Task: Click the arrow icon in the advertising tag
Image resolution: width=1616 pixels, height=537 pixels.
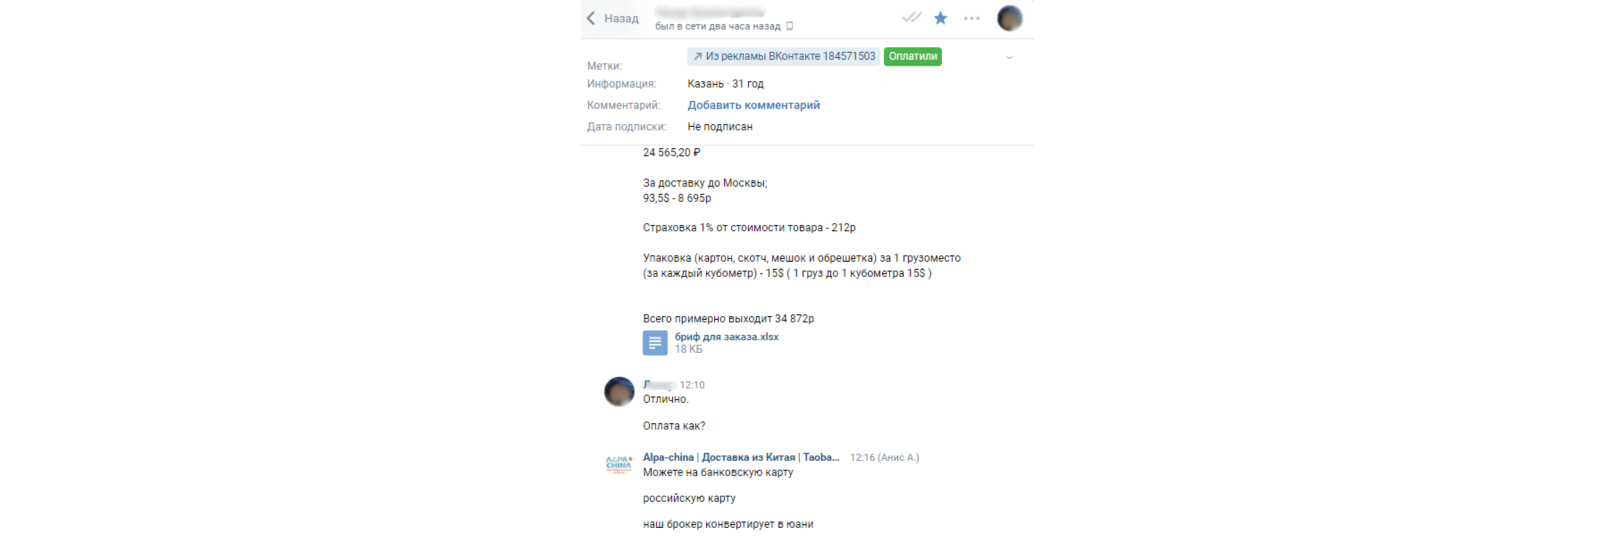Action: click(x=698, y=57)
